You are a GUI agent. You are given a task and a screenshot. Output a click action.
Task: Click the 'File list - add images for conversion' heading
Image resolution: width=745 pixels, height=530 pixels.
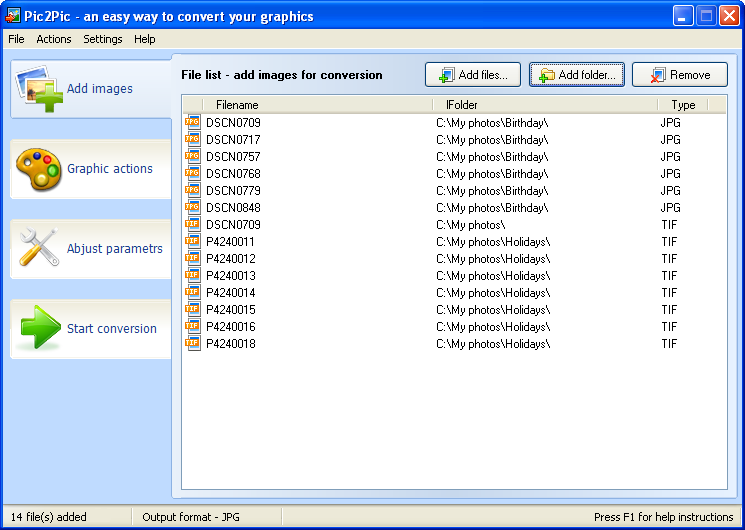pyautogui.click(x=282, y=75)
